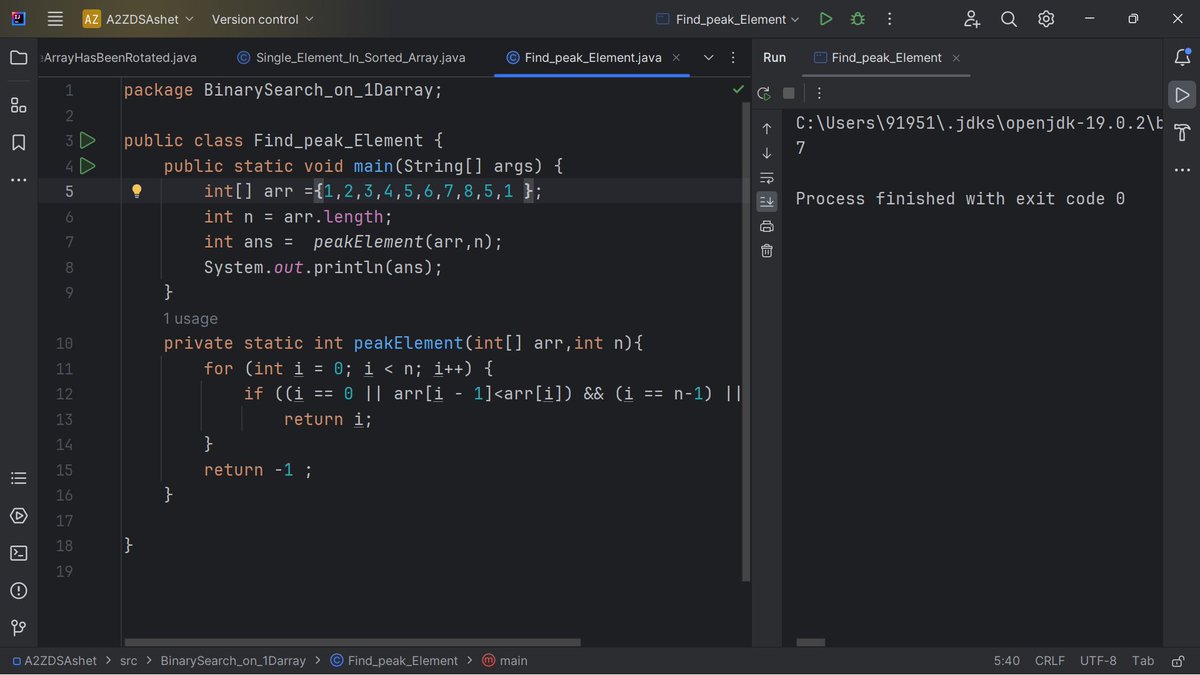Open more run actions vertical dots in toolbar

coord(889,19)
